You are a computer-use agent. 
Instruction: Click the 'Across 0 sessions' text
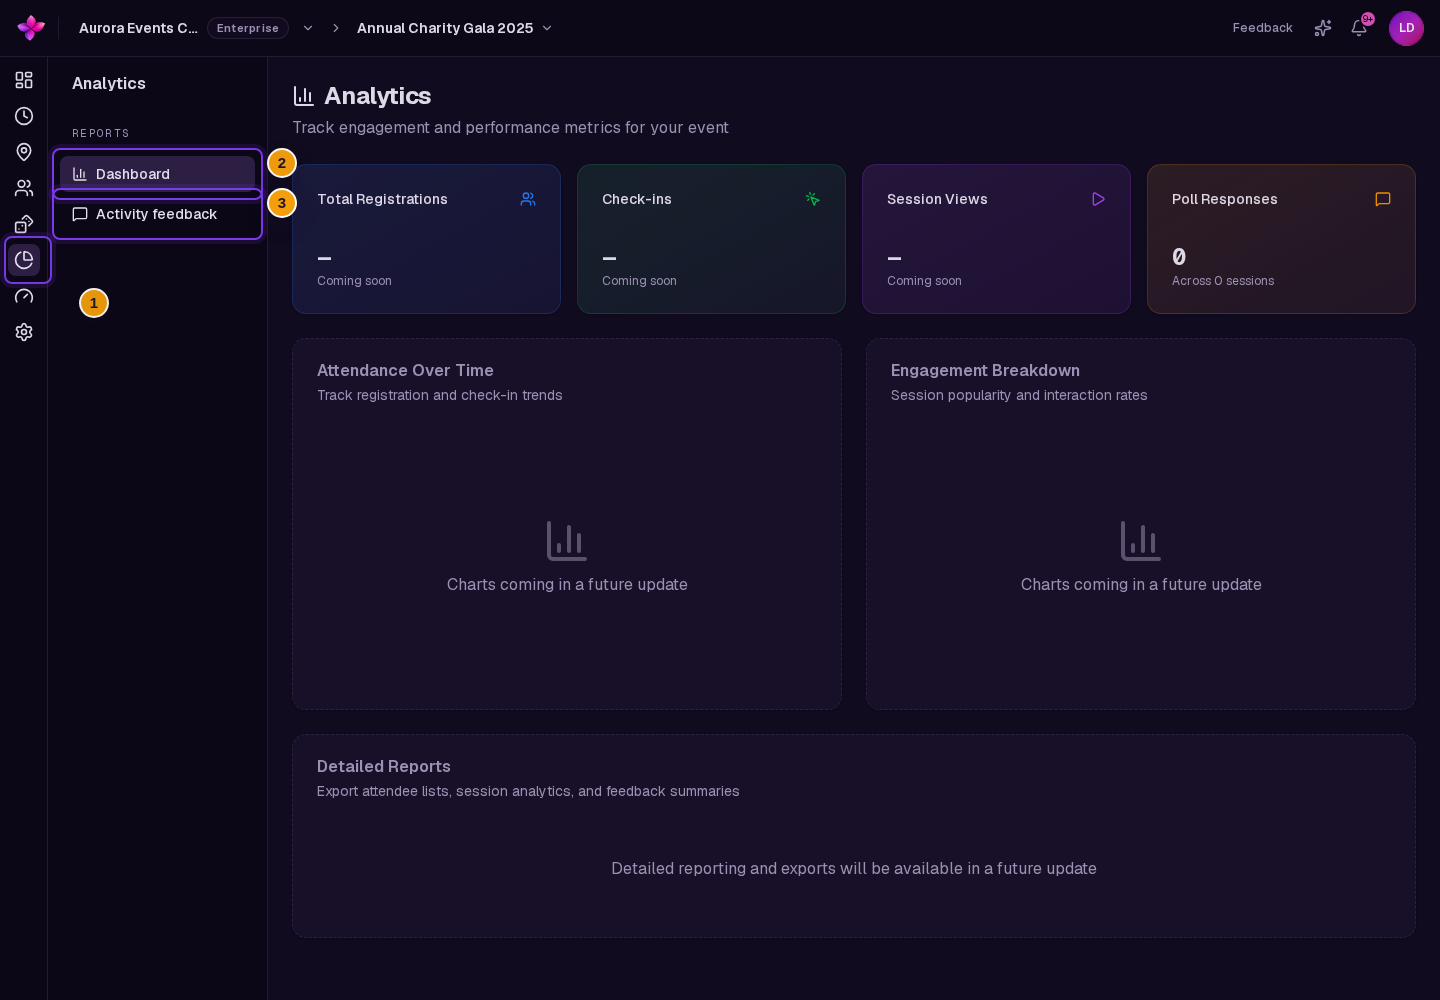(1223, 281)
